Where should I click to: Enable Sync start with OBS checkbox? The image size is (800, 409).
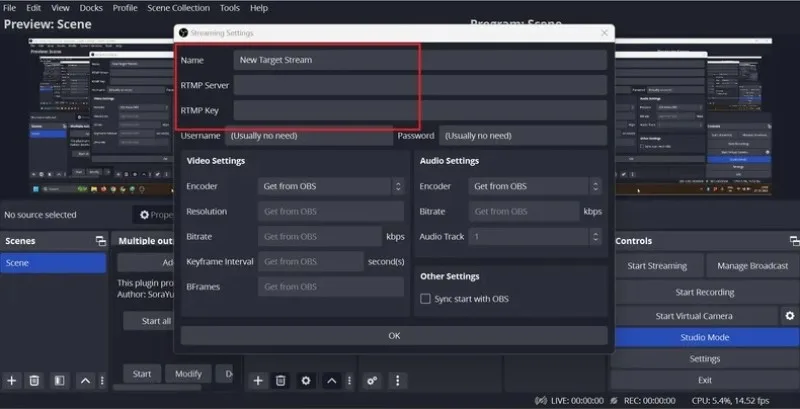[425, 299]
